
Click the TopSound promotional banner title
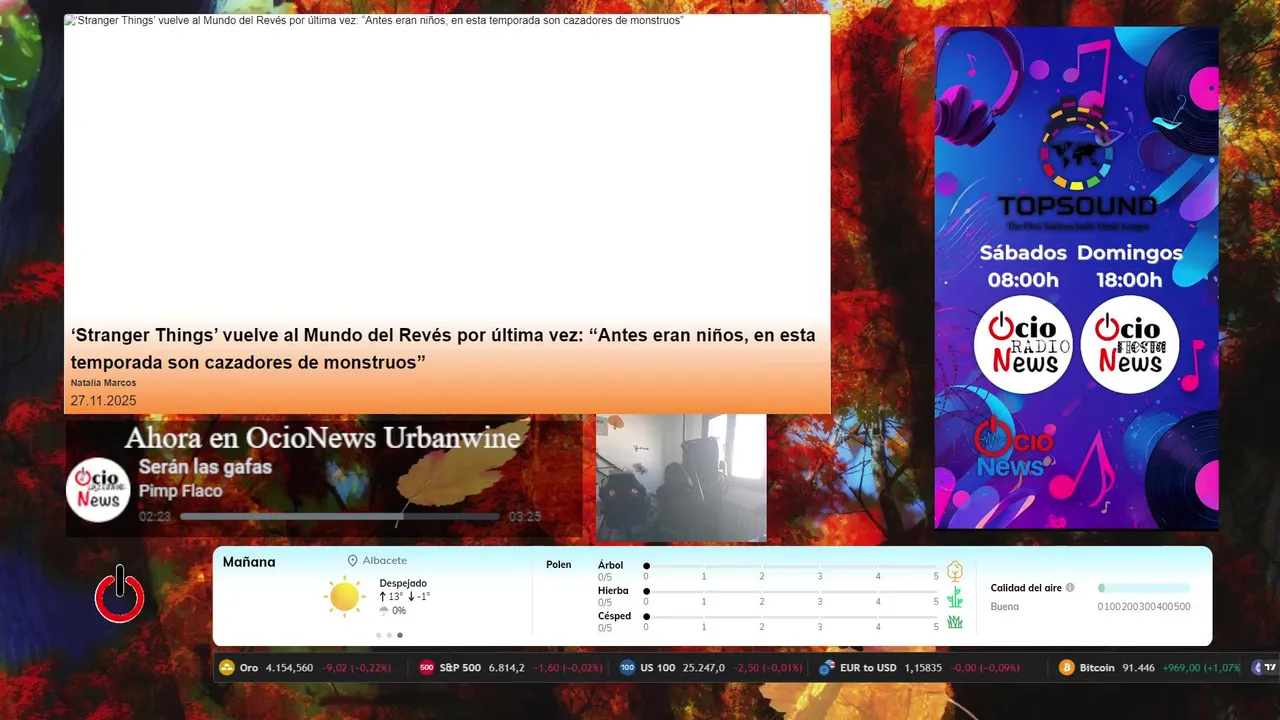point(1076,208)
